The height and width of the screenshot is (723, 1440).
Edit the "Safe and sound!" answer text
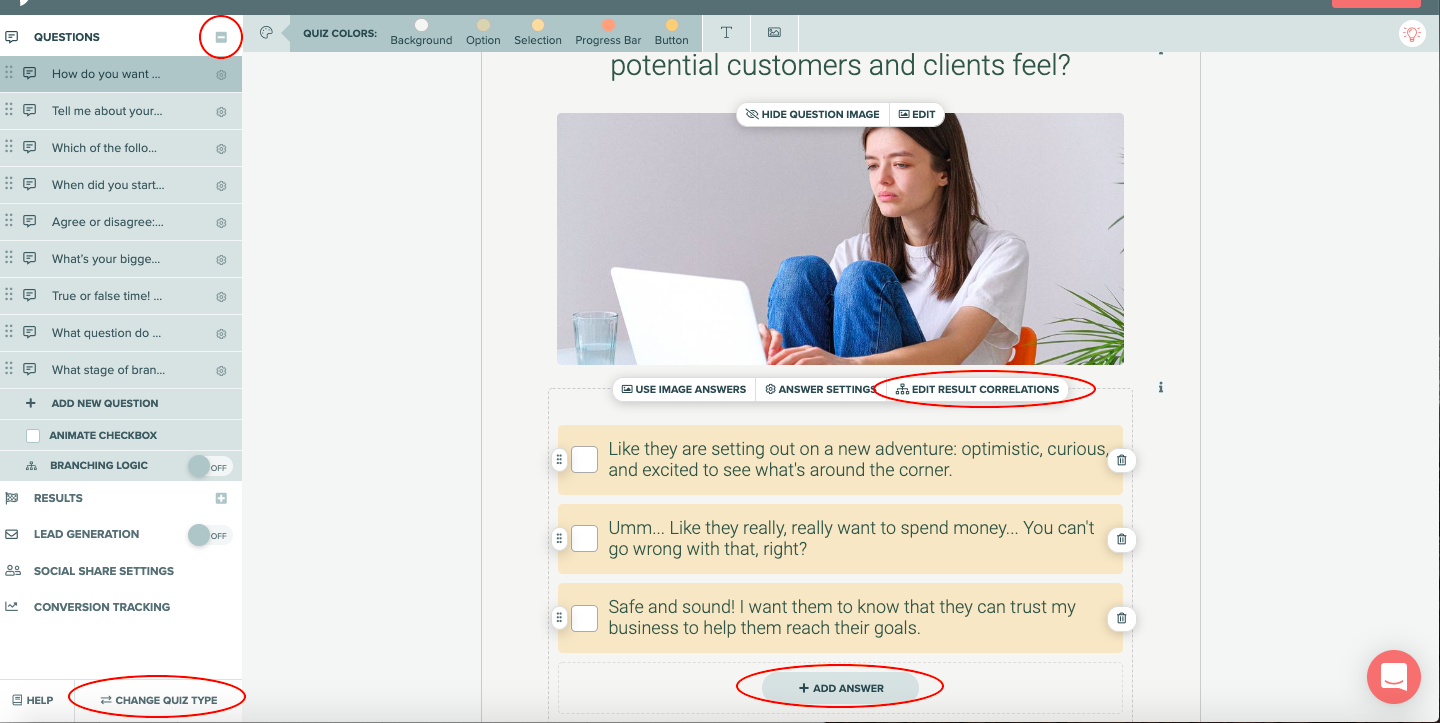[842, 618]
